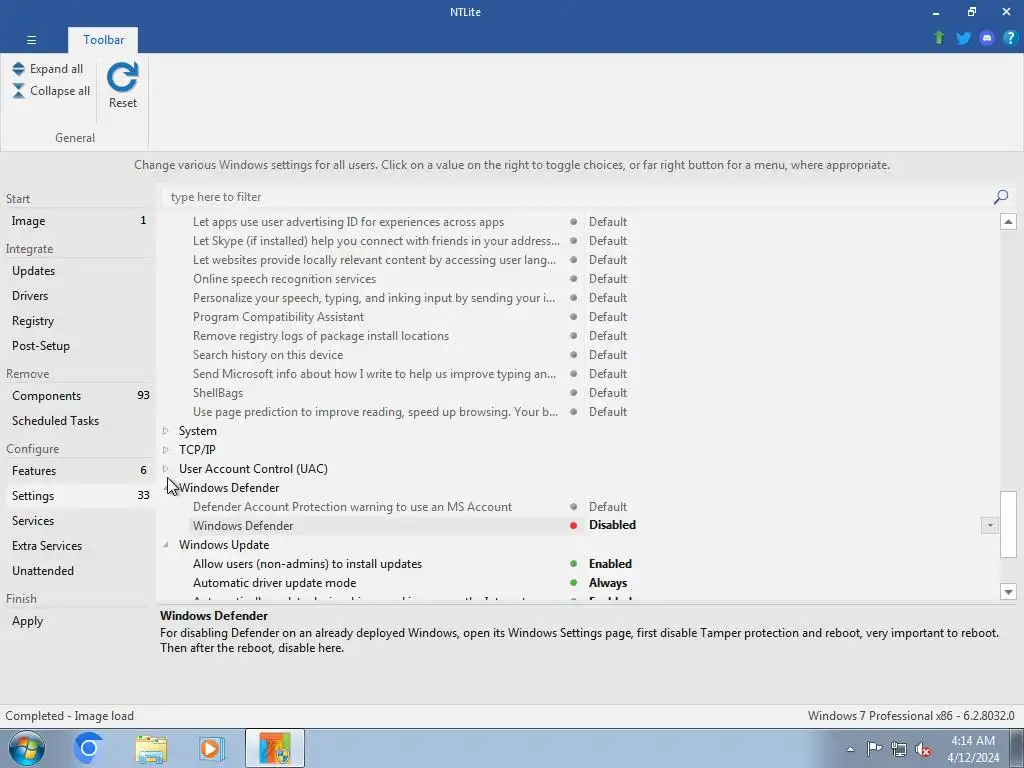Select Let apps use user advertising ID row

coord(348,222)
